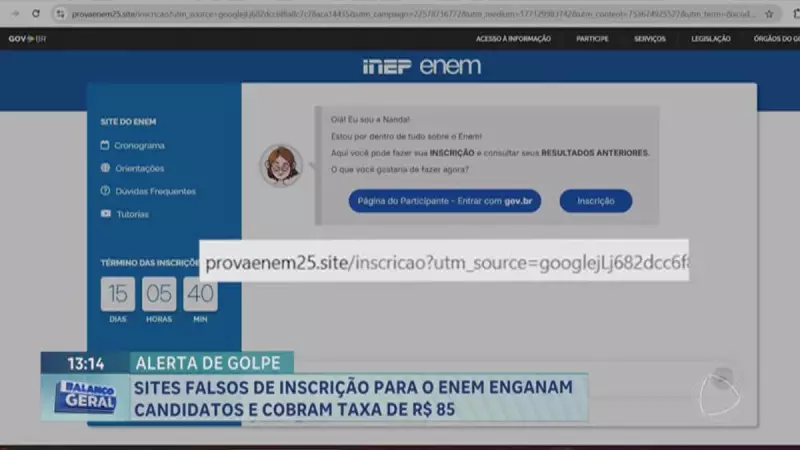Click the Término das Inscrições label
Image resolution: width=800 pixels, height=450 pixels.
coord(150,263)
